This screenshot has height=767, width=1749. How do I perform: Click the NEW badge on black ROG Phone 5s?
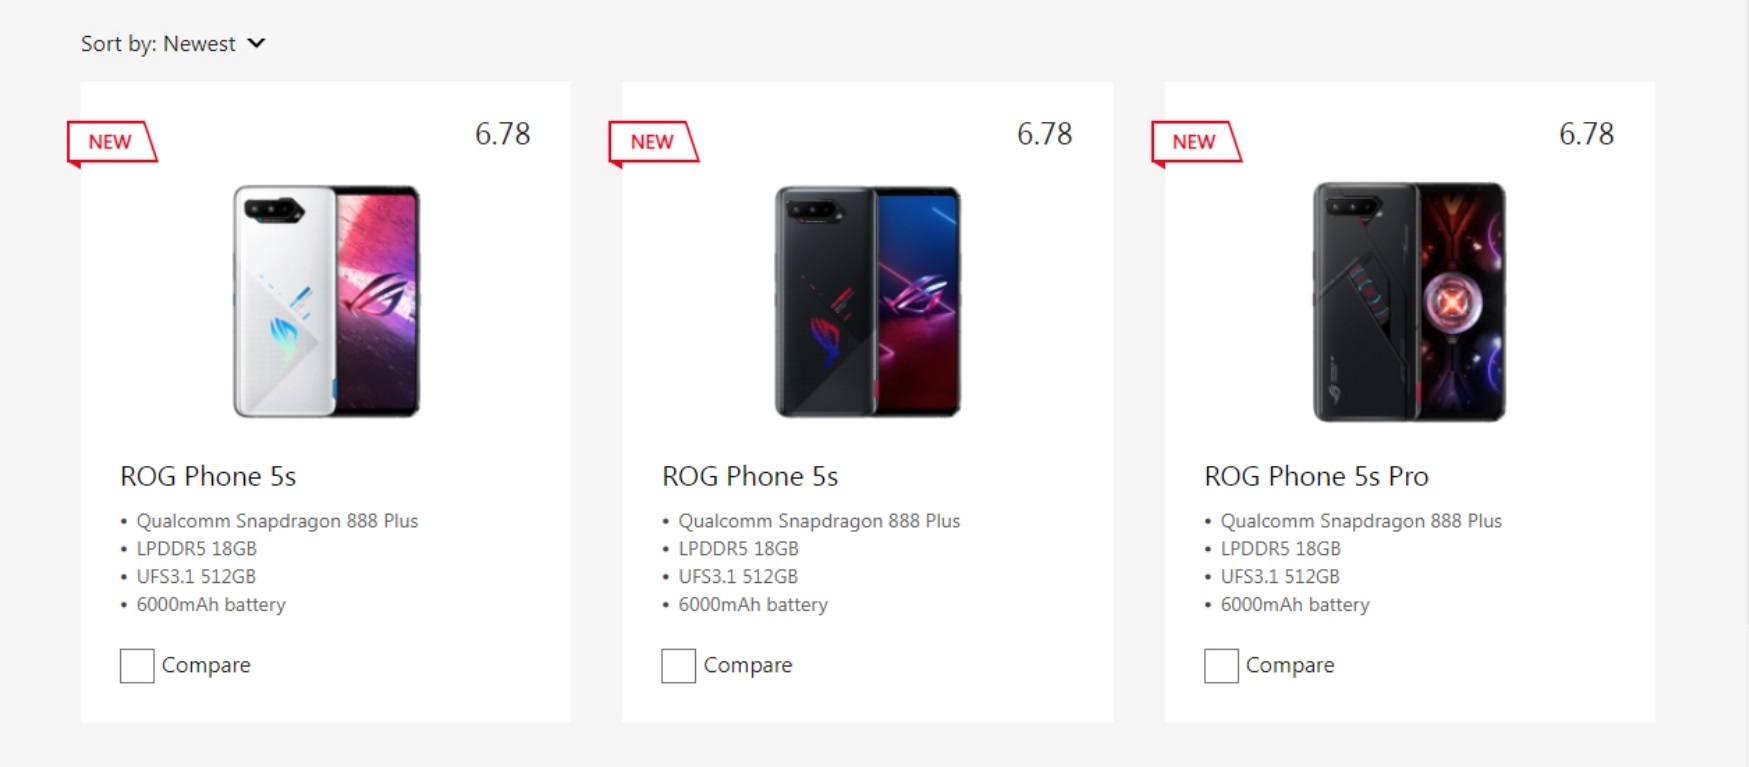point(654,143)
